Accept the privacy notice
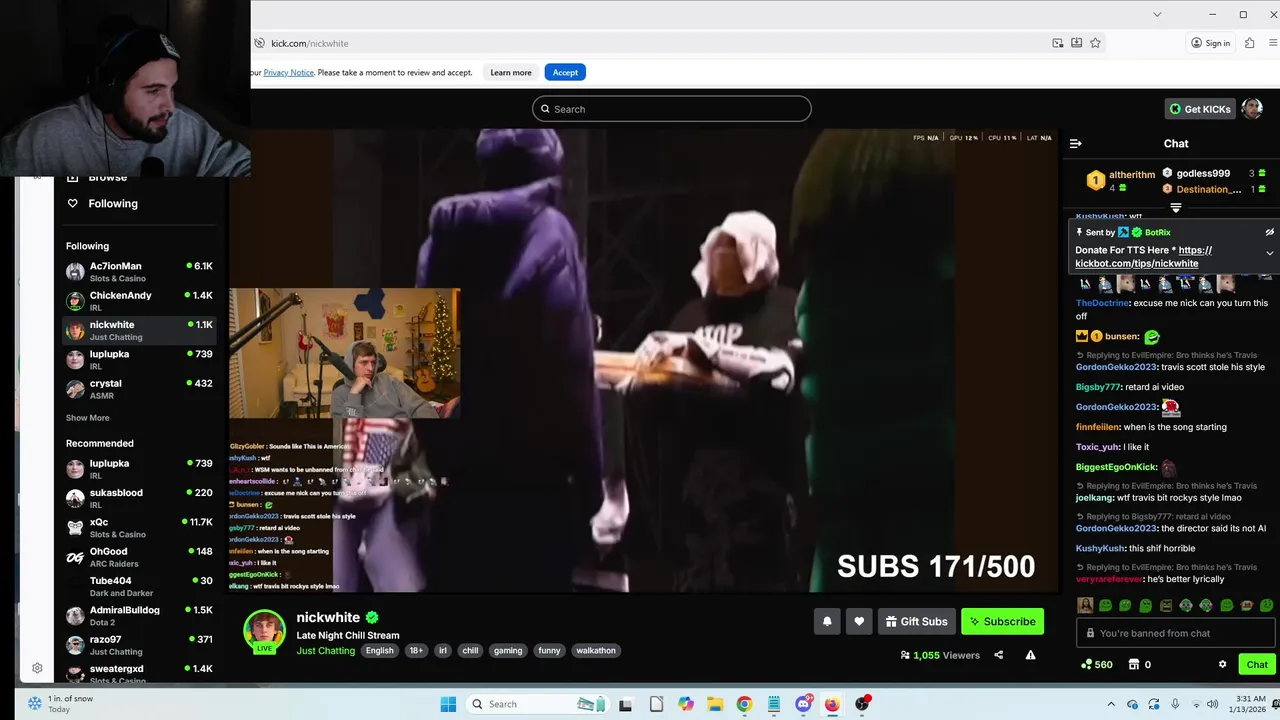 pos(565,72)
